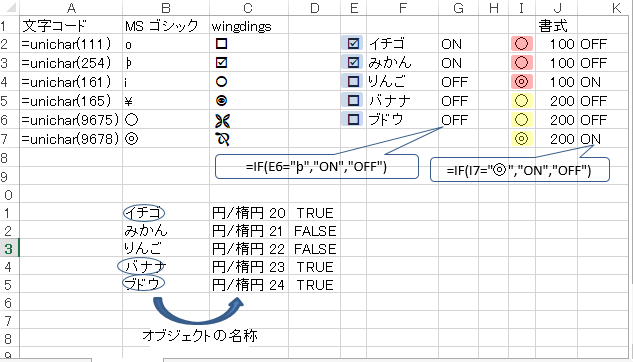This screenshot has width=633, height=362.
Task: Click the ON value beside イチゴ in column G
Action: 451,44
